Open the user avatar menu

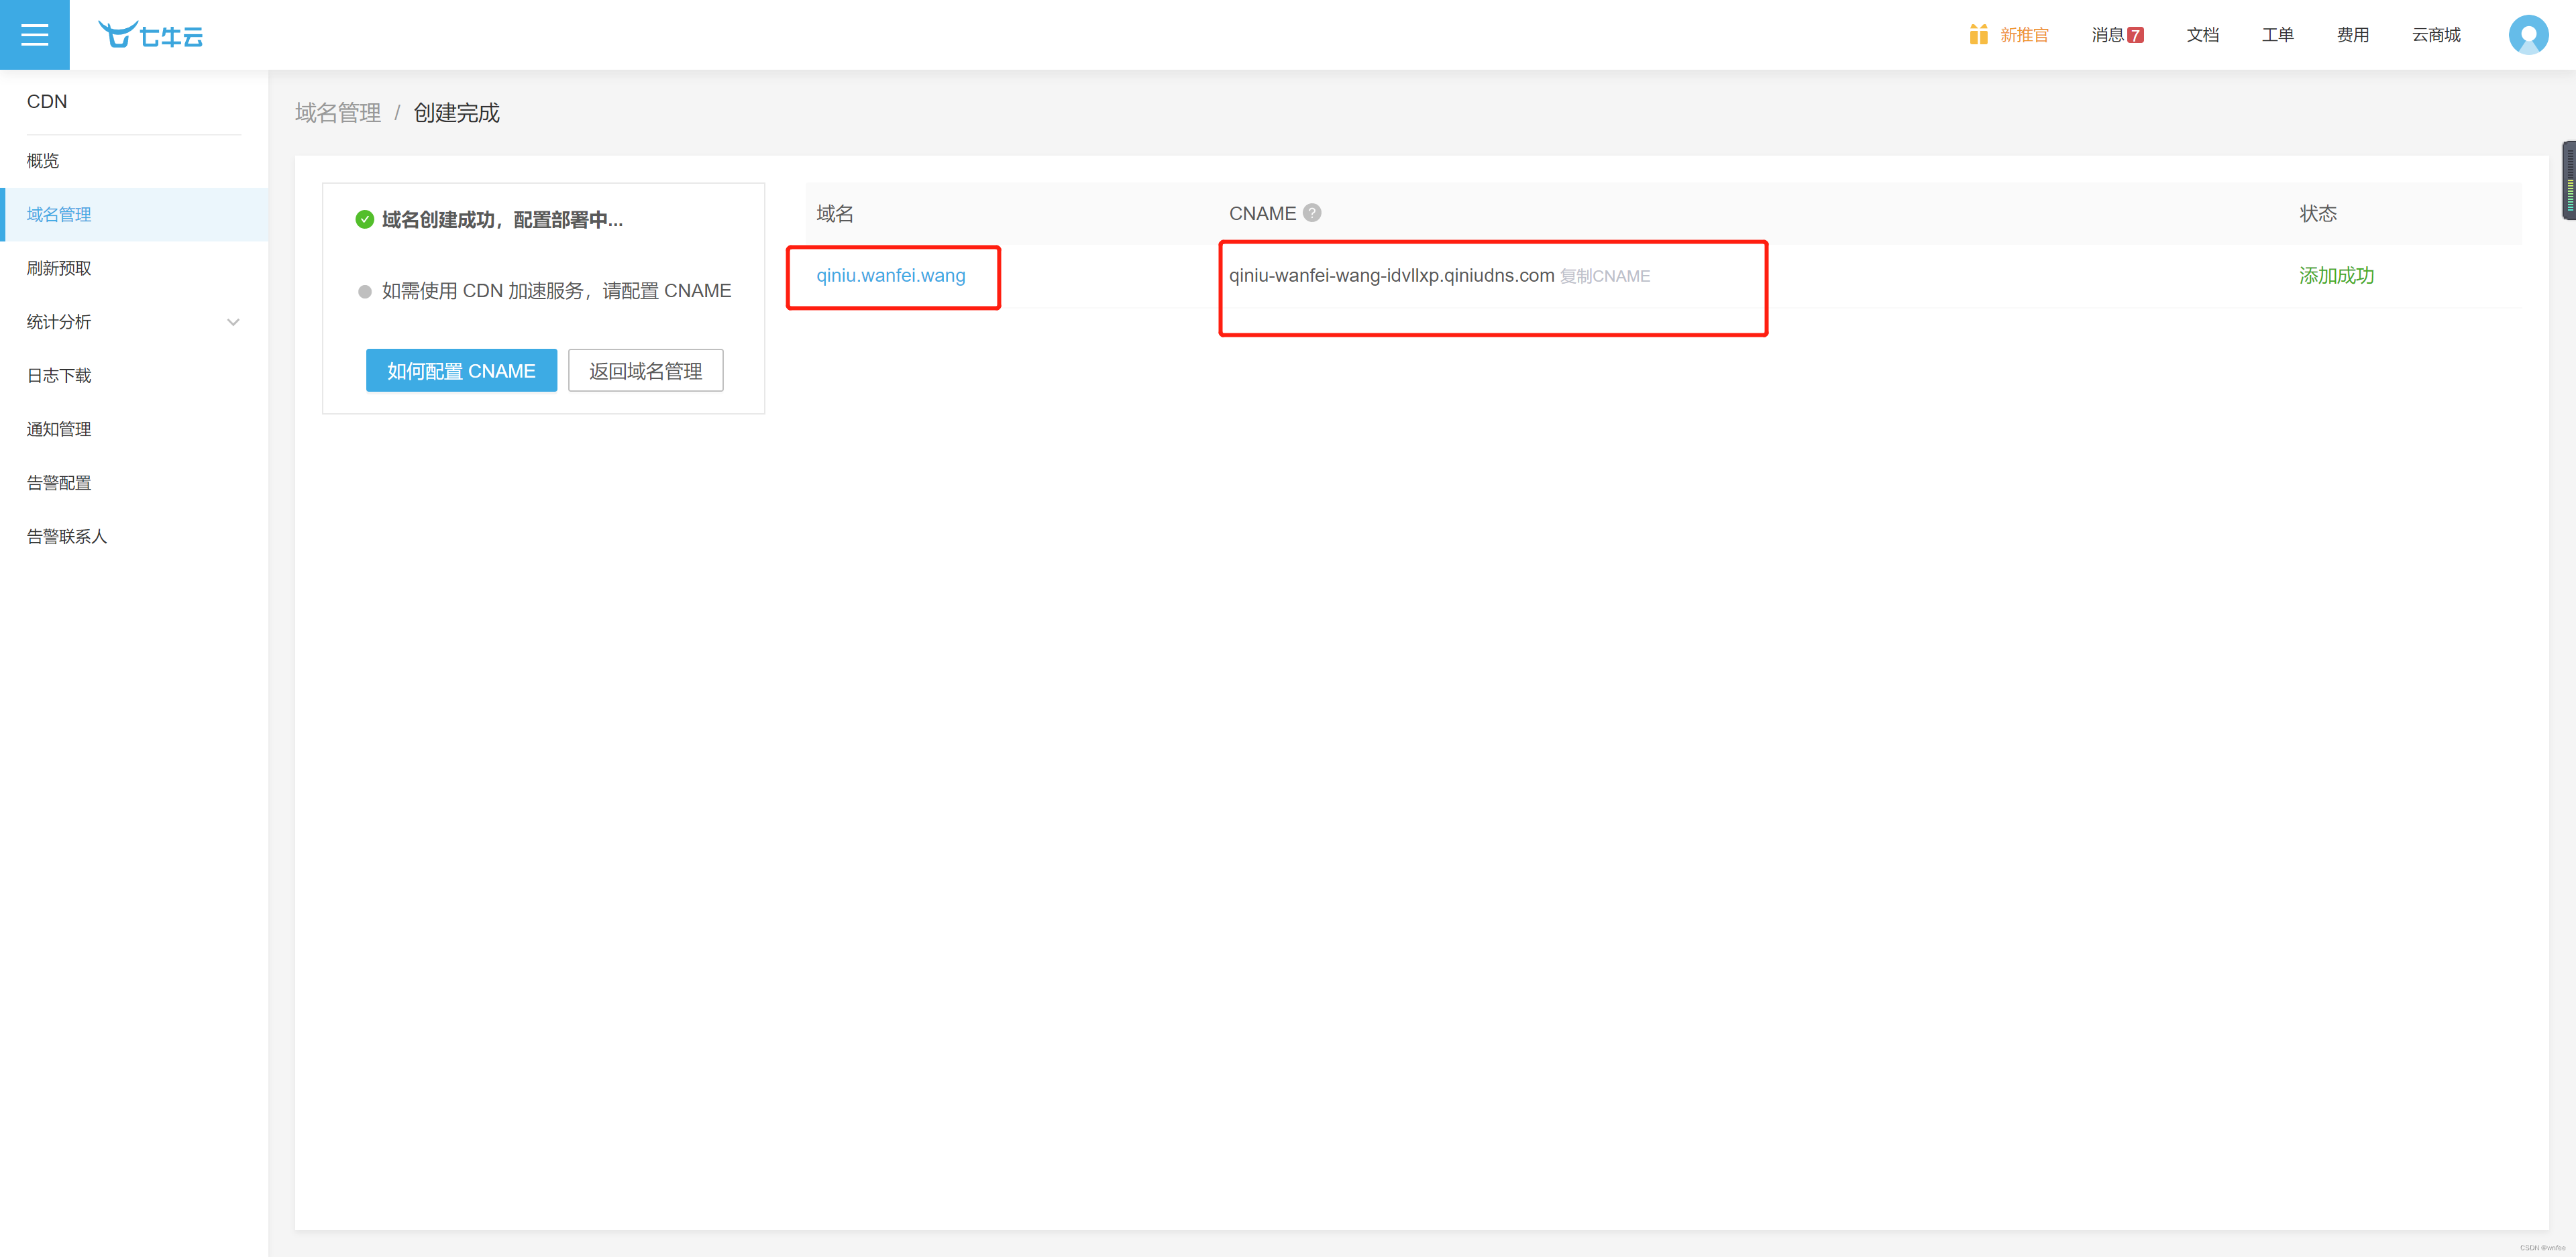[2528, 35]
